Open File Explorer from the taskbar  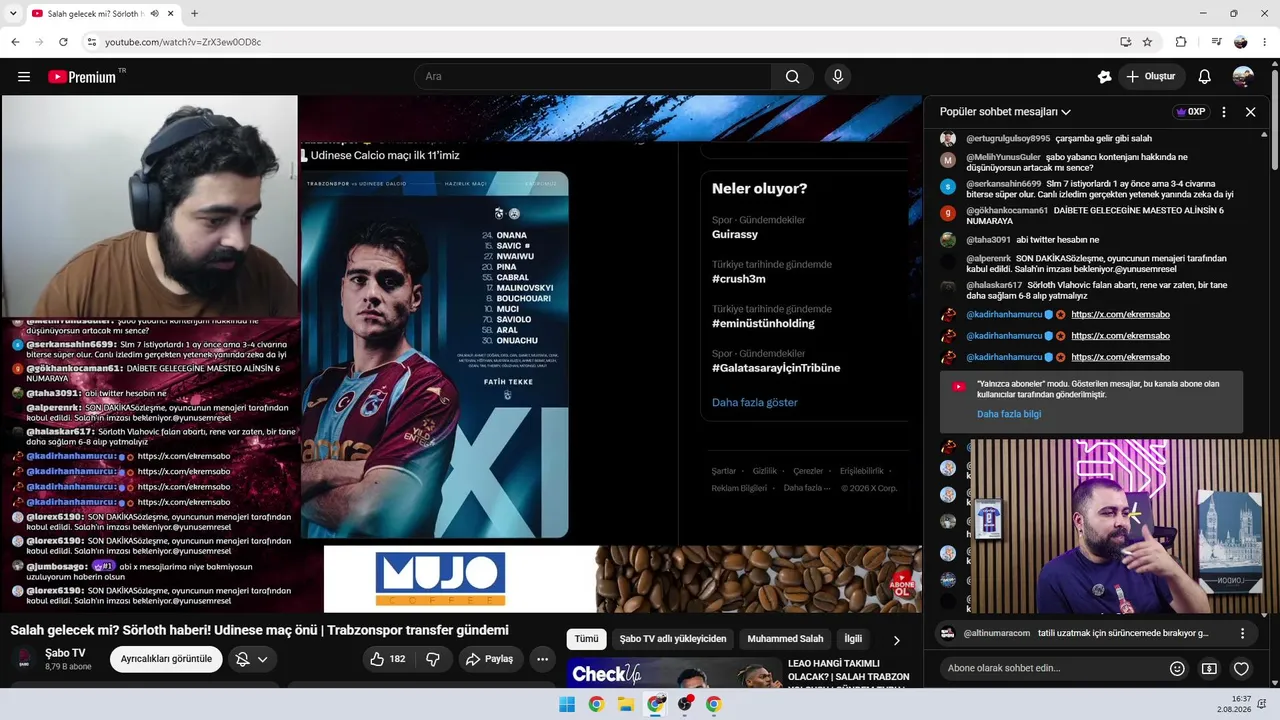click(x=626, y=704)
